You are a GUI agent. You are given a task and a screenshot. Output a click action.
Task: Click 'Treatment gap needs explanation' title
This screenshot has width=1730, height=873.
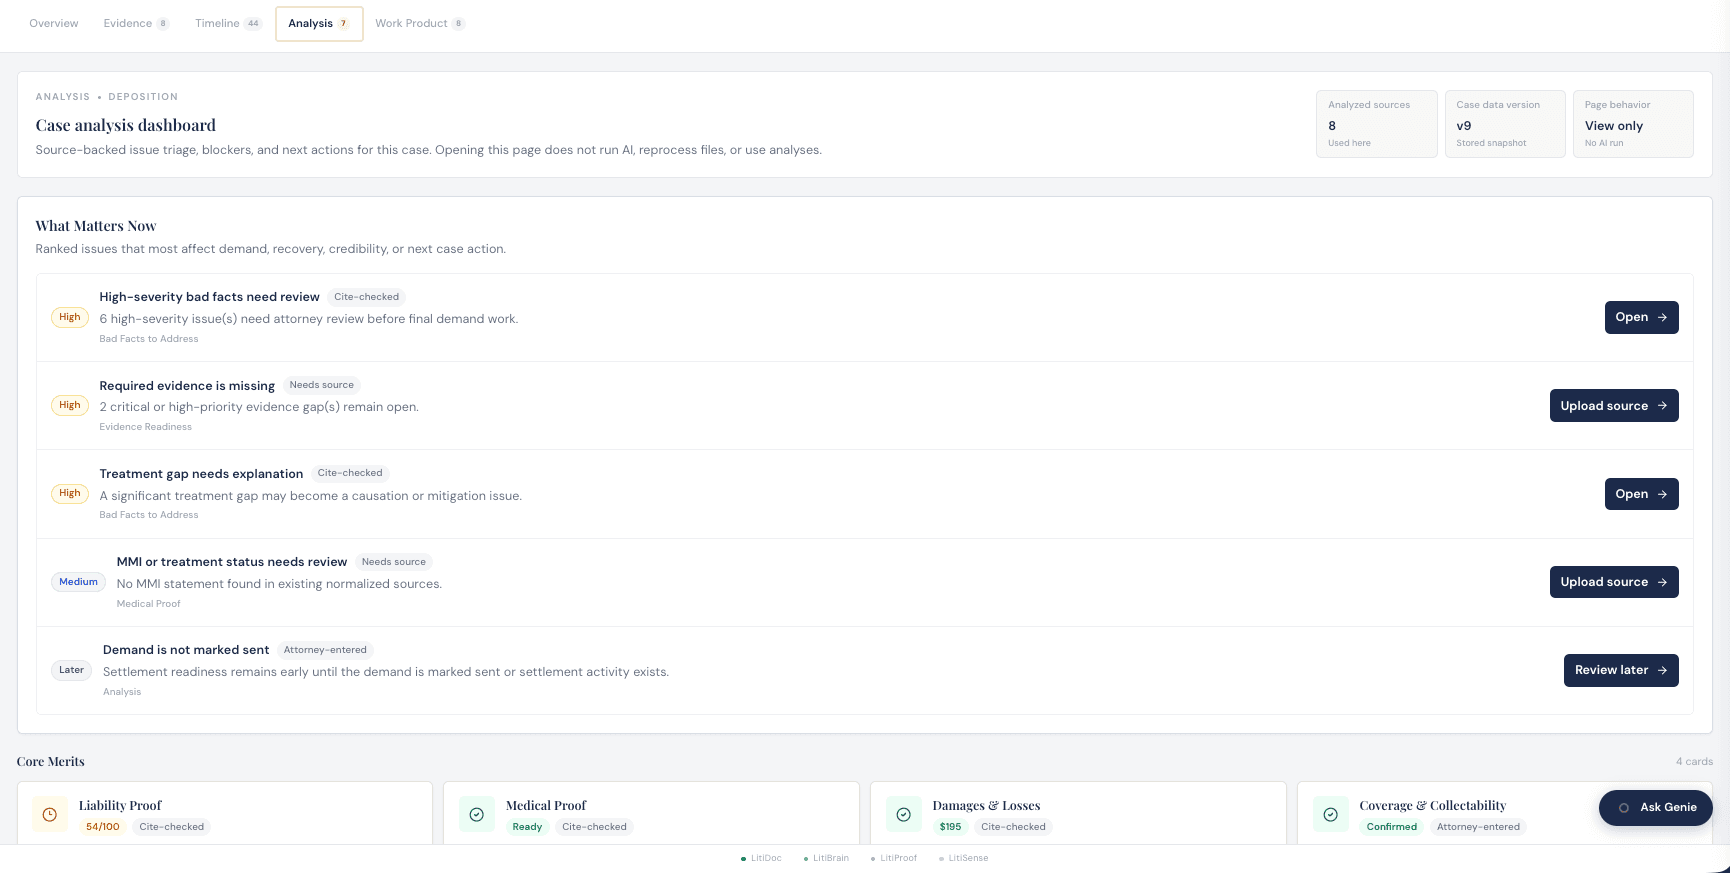click(x=201, y=473)
